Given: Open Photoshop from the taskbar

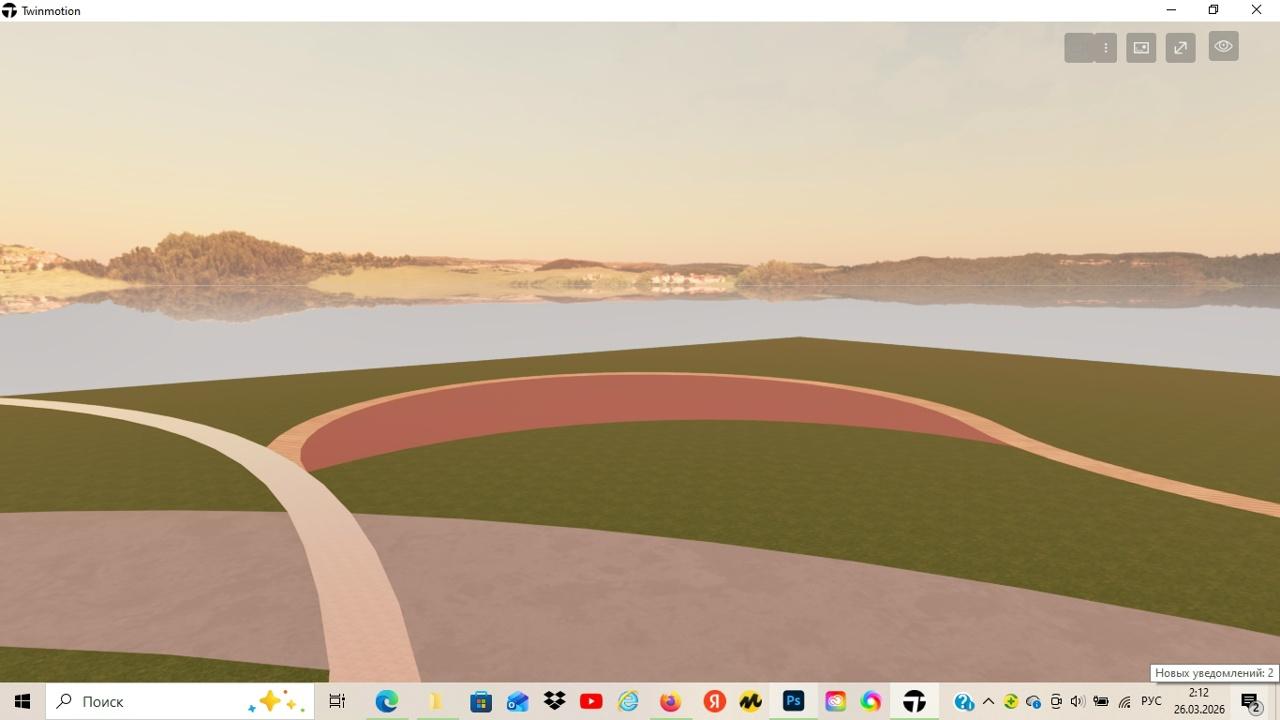Looking at the screenshot, I should tap(793, 702).
